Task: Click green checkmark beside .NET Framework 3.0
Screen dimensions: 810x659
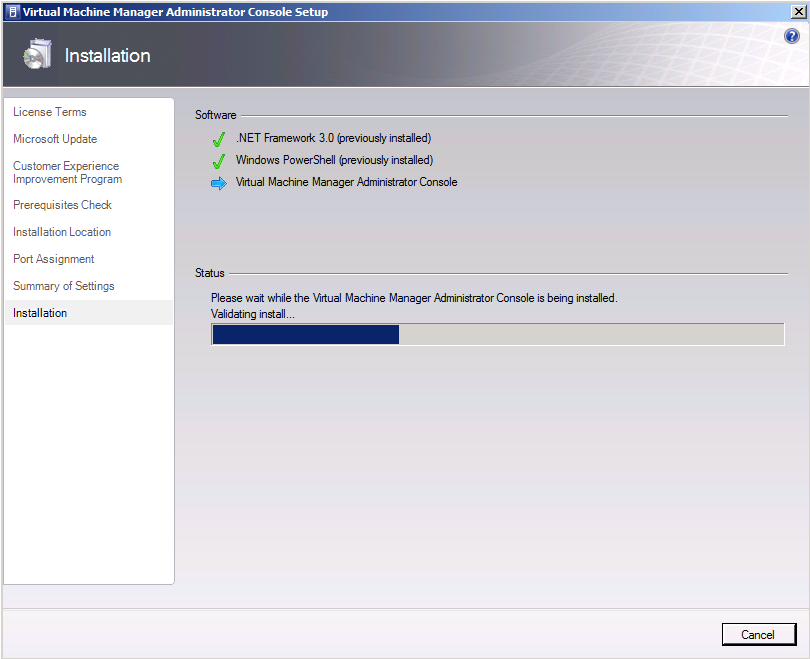Action: (219, 139)
